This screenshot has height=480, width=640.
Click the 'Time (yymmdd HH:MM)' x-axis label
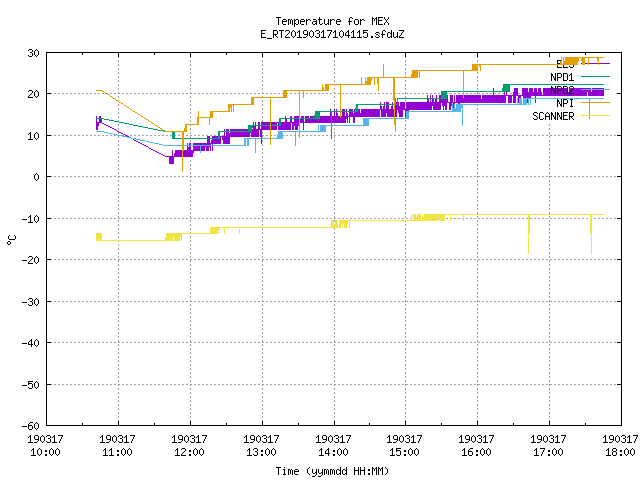click(x=332, y=471)
